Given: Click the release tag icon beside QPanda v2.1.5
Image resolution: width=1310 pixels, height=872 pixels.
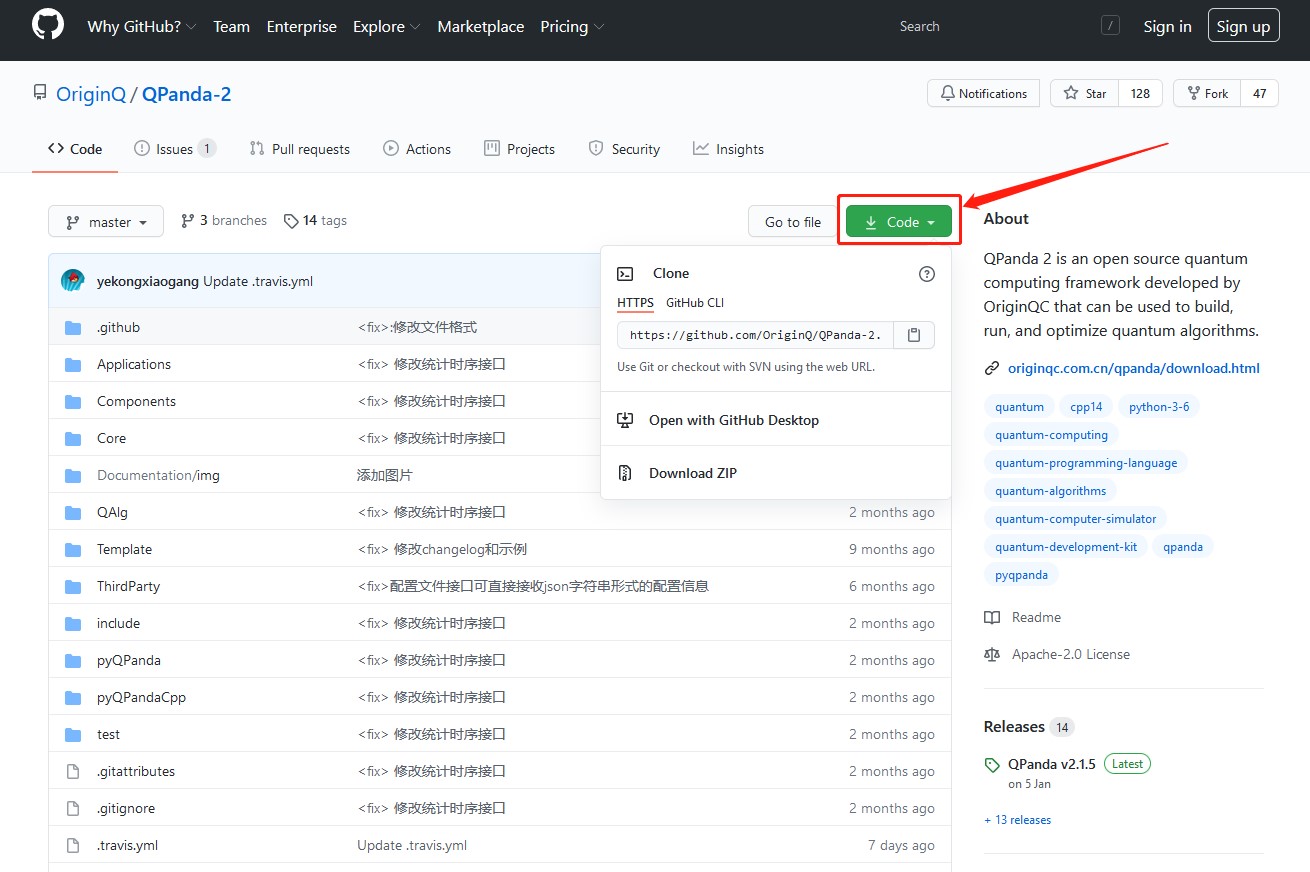Looking at the screenshot, I should coord(992,765).
